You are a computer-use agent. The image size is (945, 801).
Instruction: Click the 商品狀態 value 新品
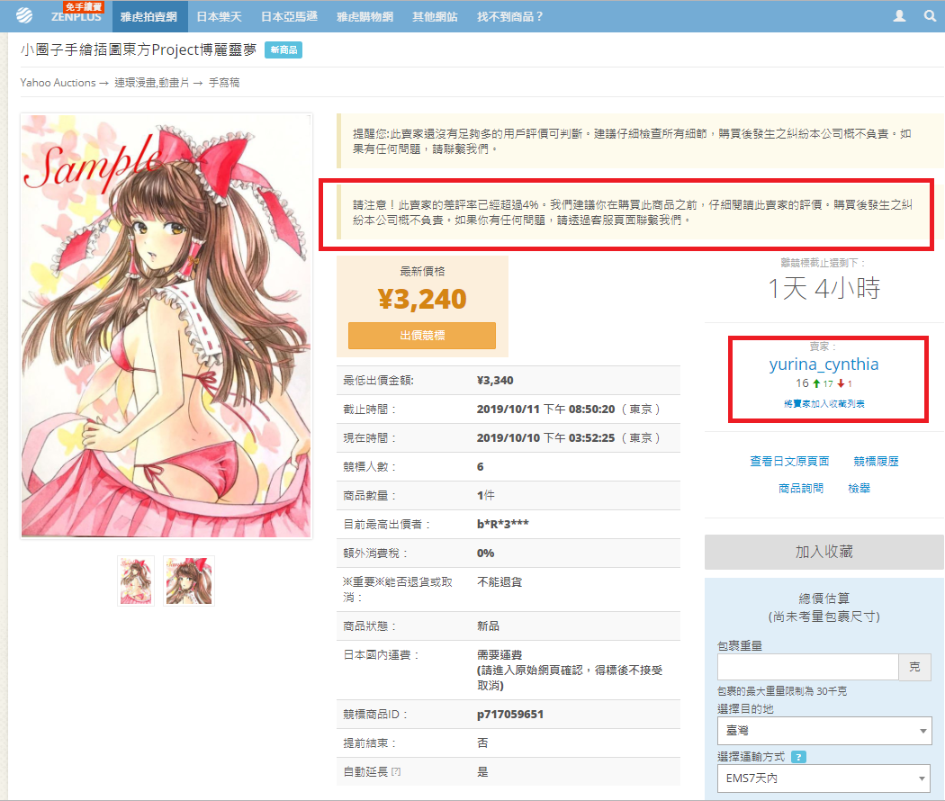point(488,626)
